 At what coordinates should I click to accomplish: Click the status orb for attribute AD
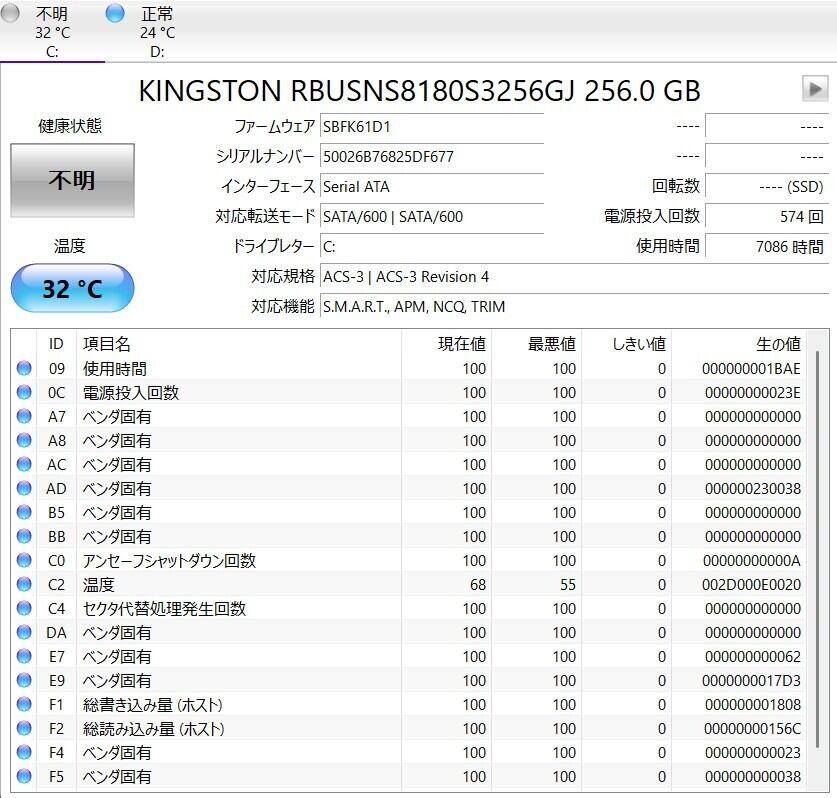[24, 488]
